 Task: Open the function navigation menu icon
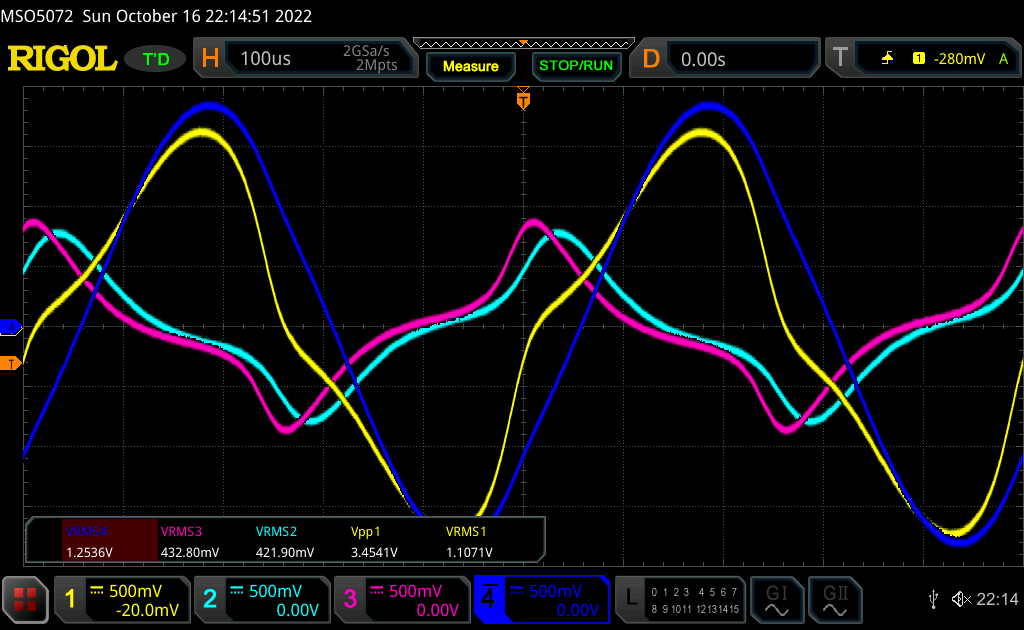[25, 599]
